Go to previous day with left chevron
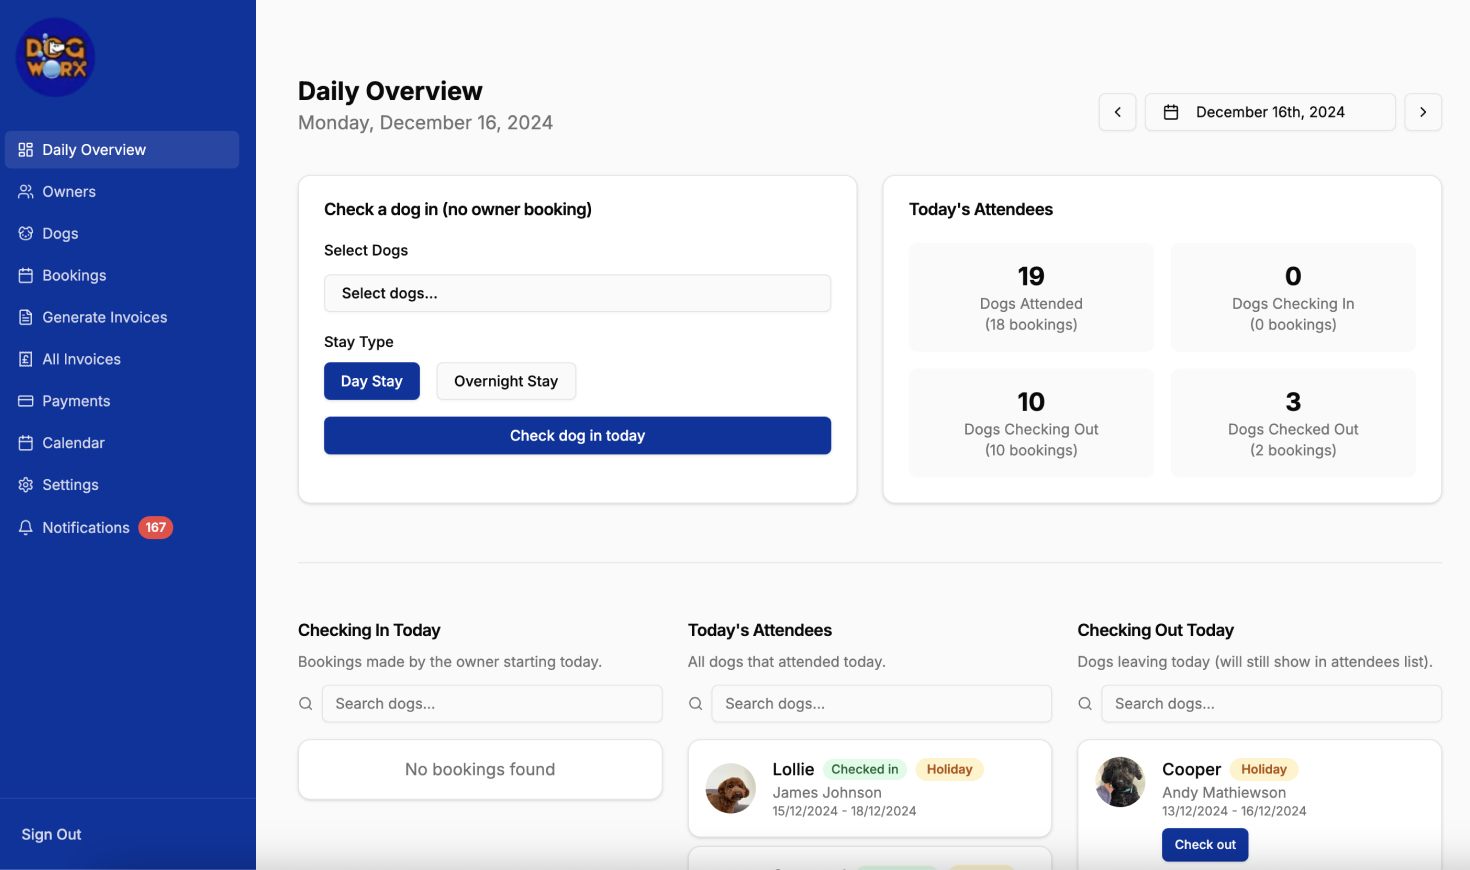This screenshot has height=870, width=1470. [x=1117, y=112]
